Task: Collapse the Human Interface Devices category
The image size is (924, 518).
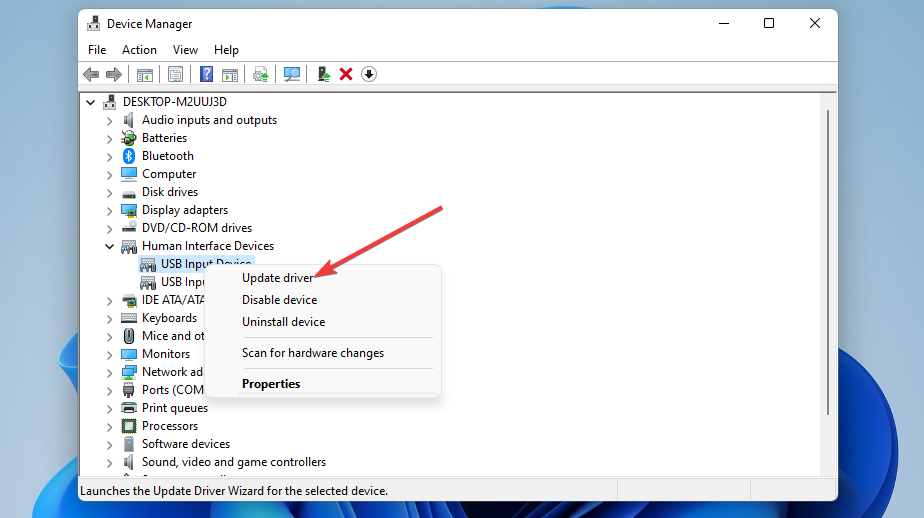Action: [110, 246]
